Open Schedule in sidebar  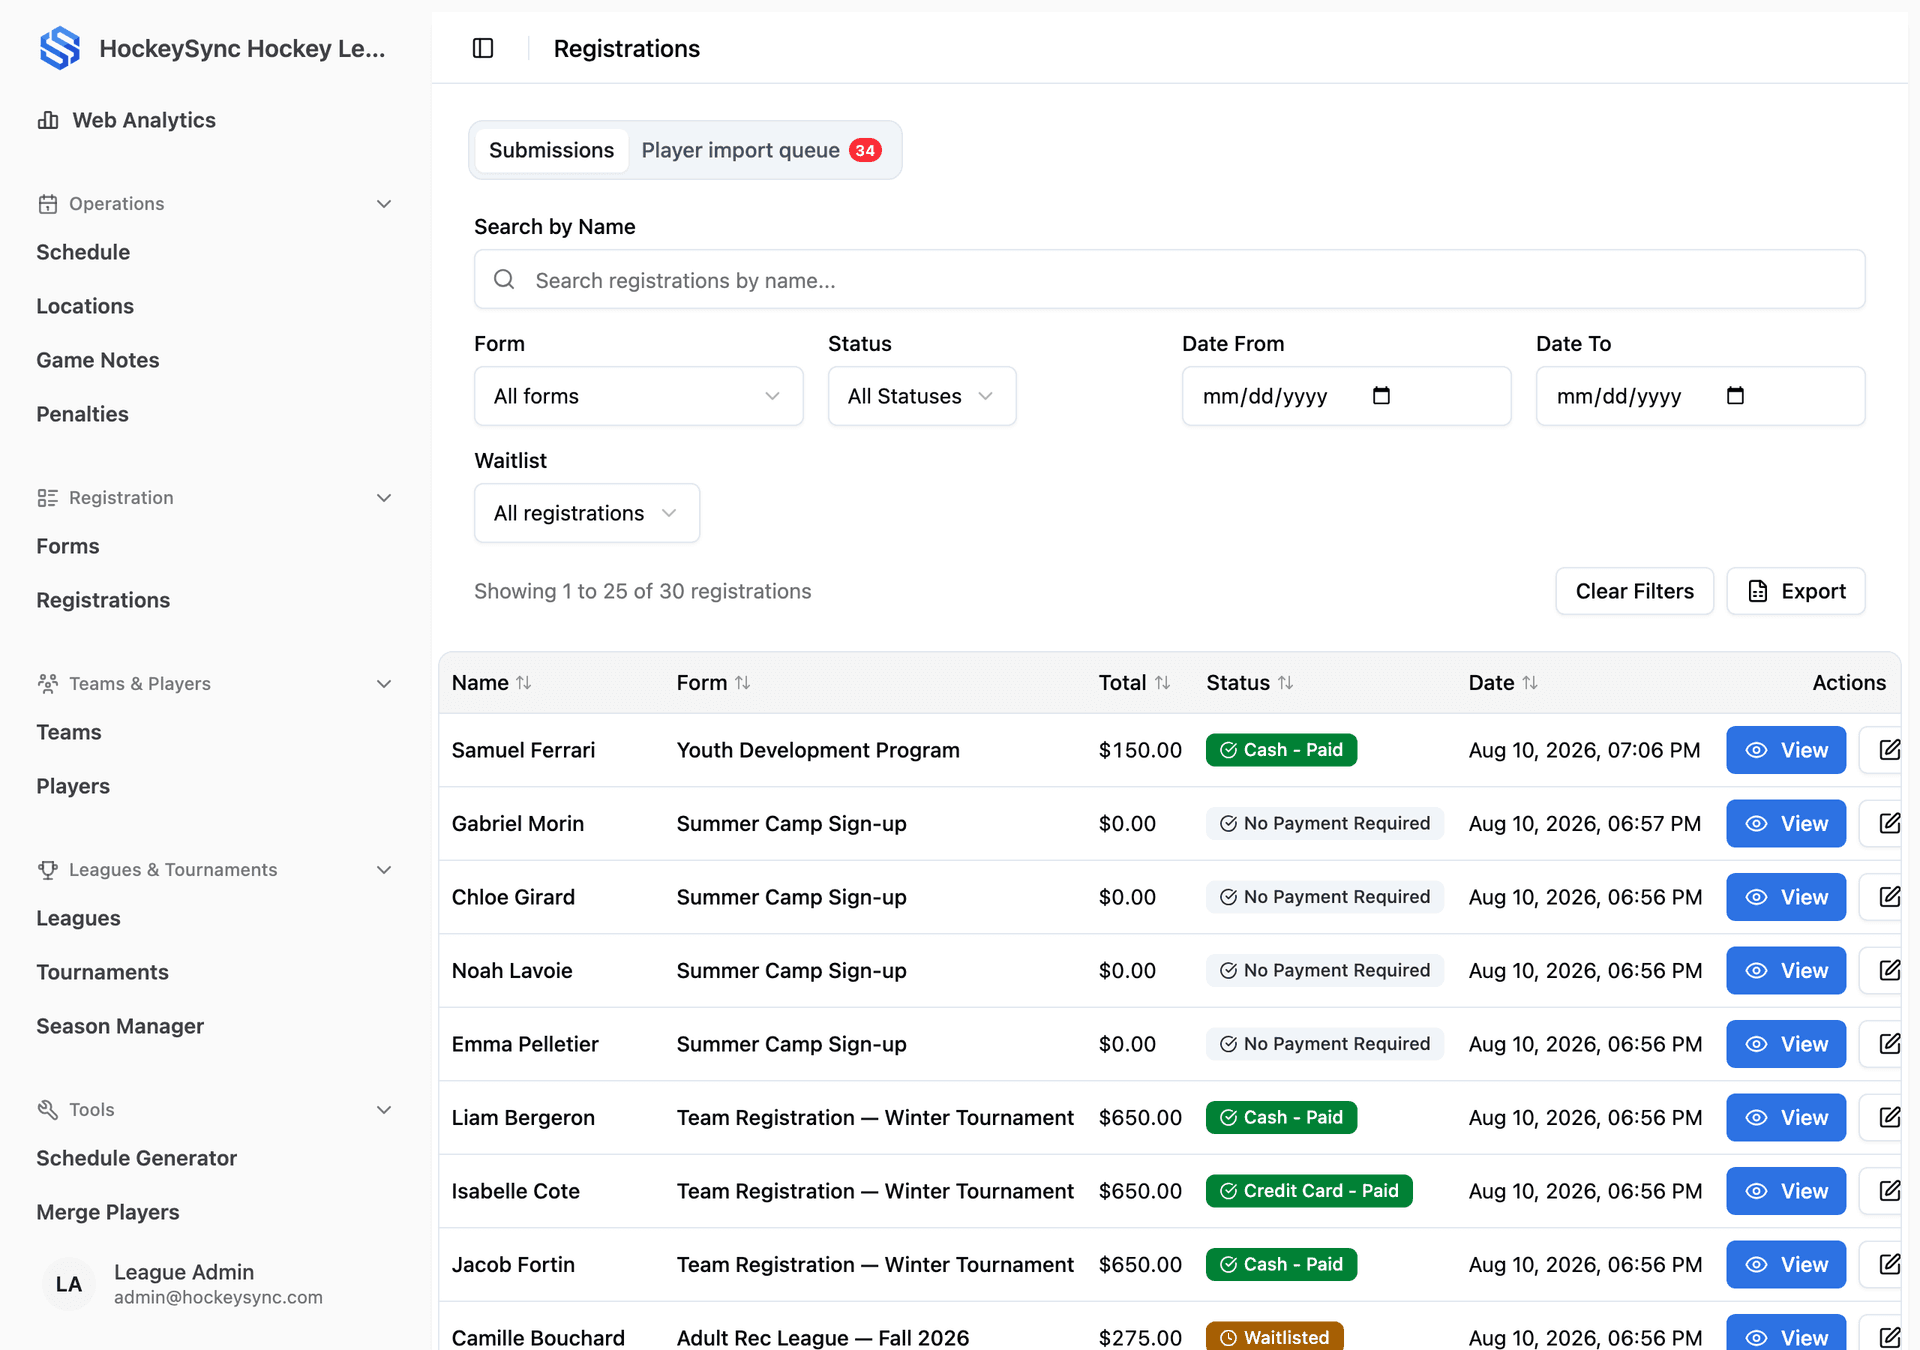(x=83, y=252)
